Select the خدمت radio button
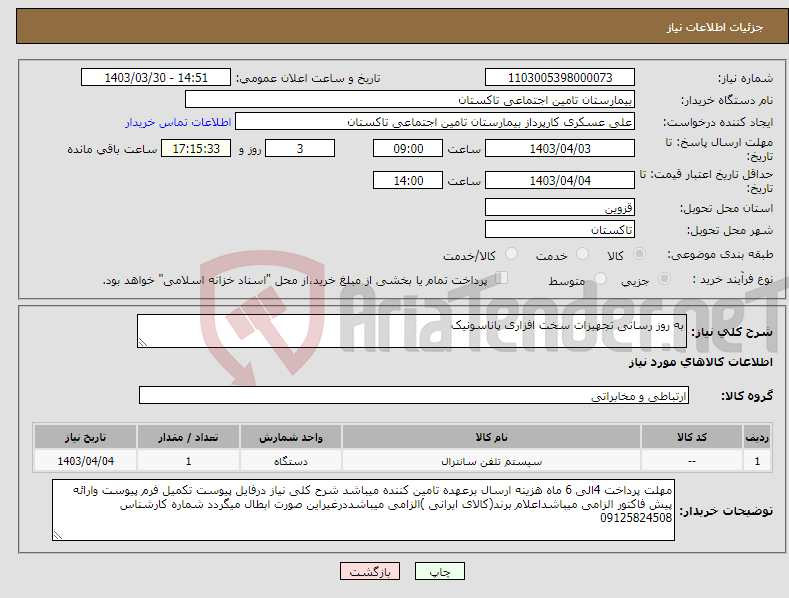The width and height of the screenshot is (789, 598). click(582, 254)
